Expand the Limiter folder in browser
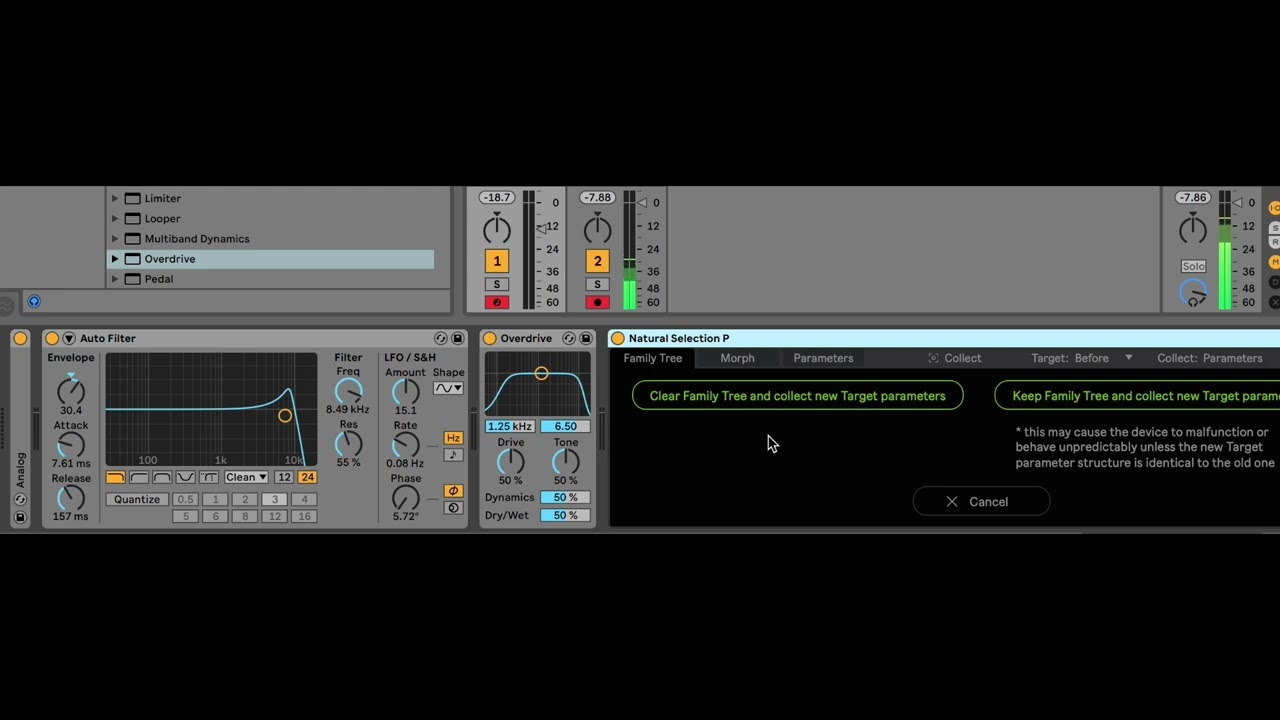Screen dimensions: 1280x720 point(115,198)
